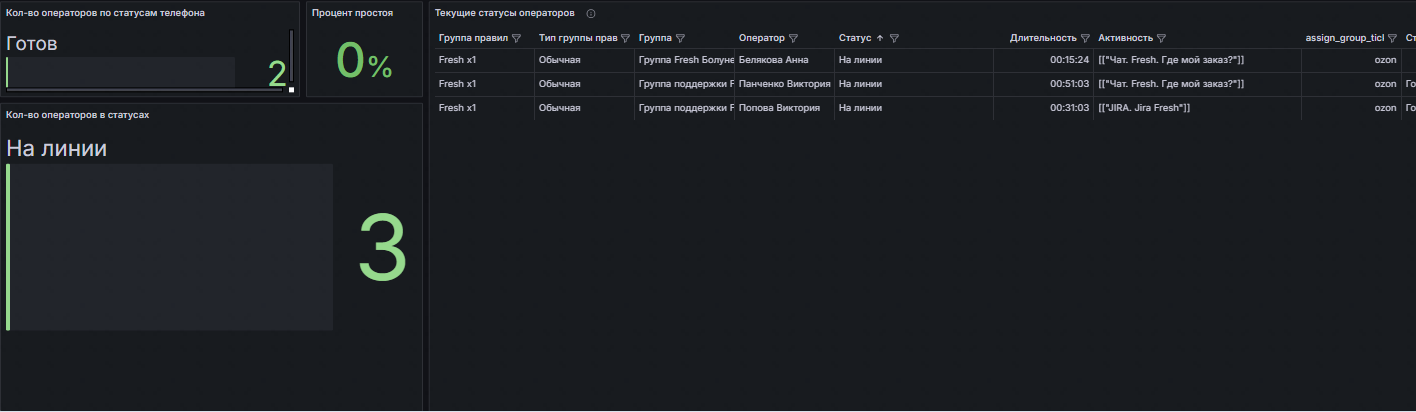Sort table by Оператор header
The height and width of the screenshot is (412, 1416).
click(x=762, y=38)
